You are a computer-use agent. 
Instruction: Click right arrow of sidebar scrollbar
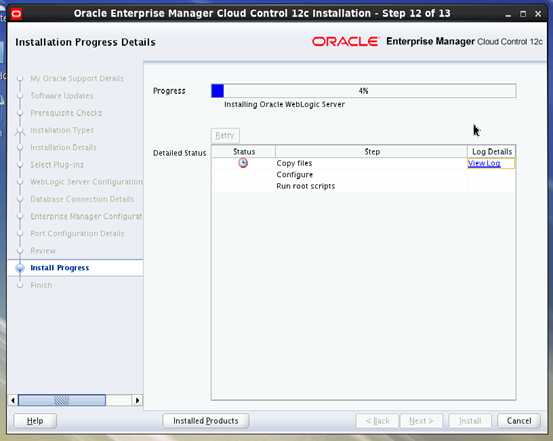137,400
